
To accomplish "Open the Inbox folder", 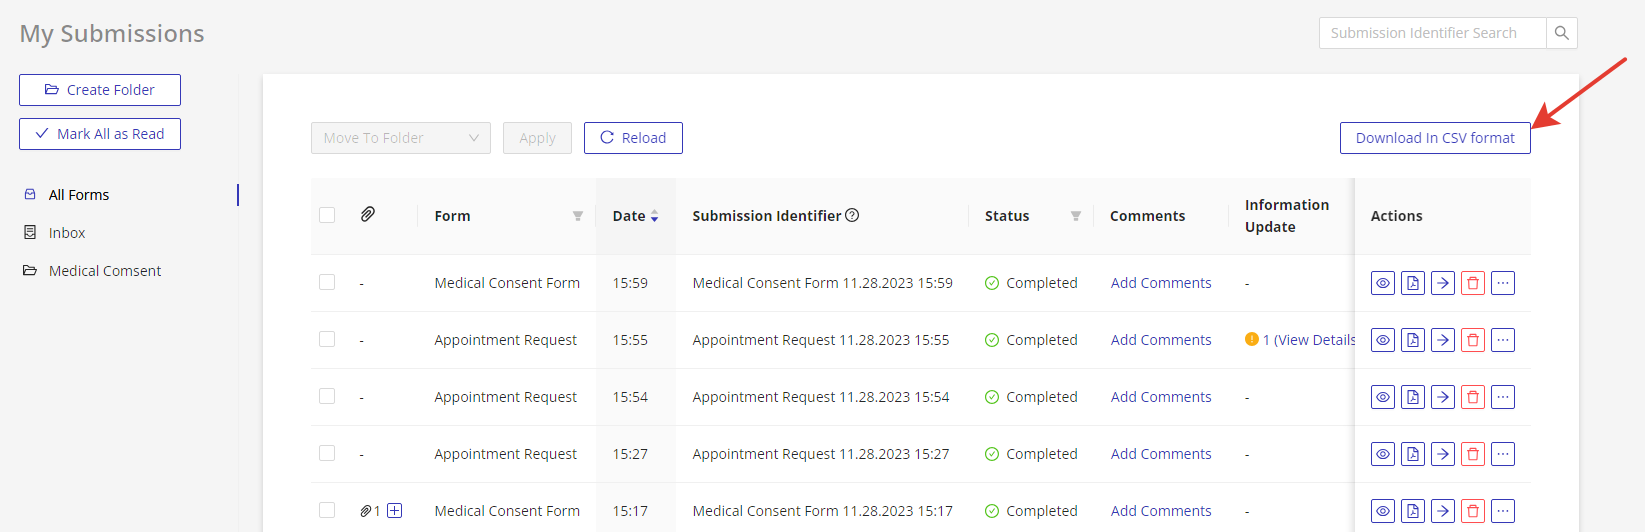I will (x=67, y=233).
